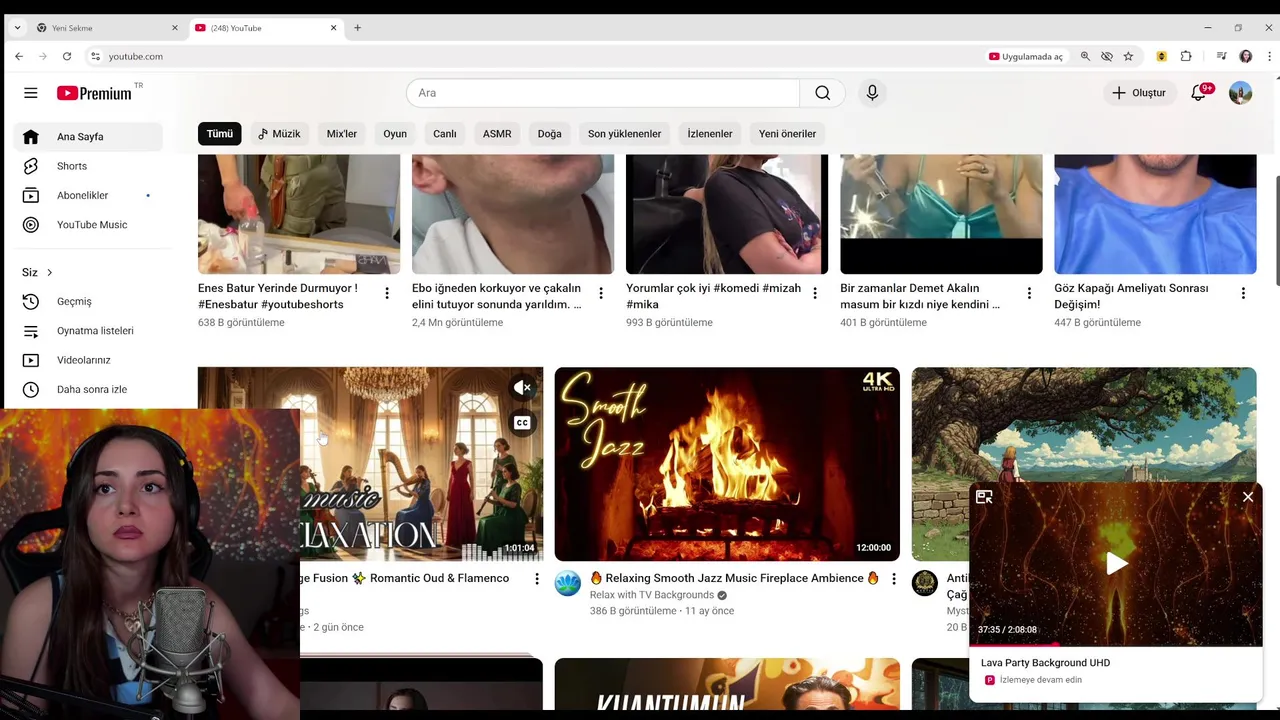
Task: Select the İzlenenler filter chip
Action: pyautogui.click(x=710, y=134)
